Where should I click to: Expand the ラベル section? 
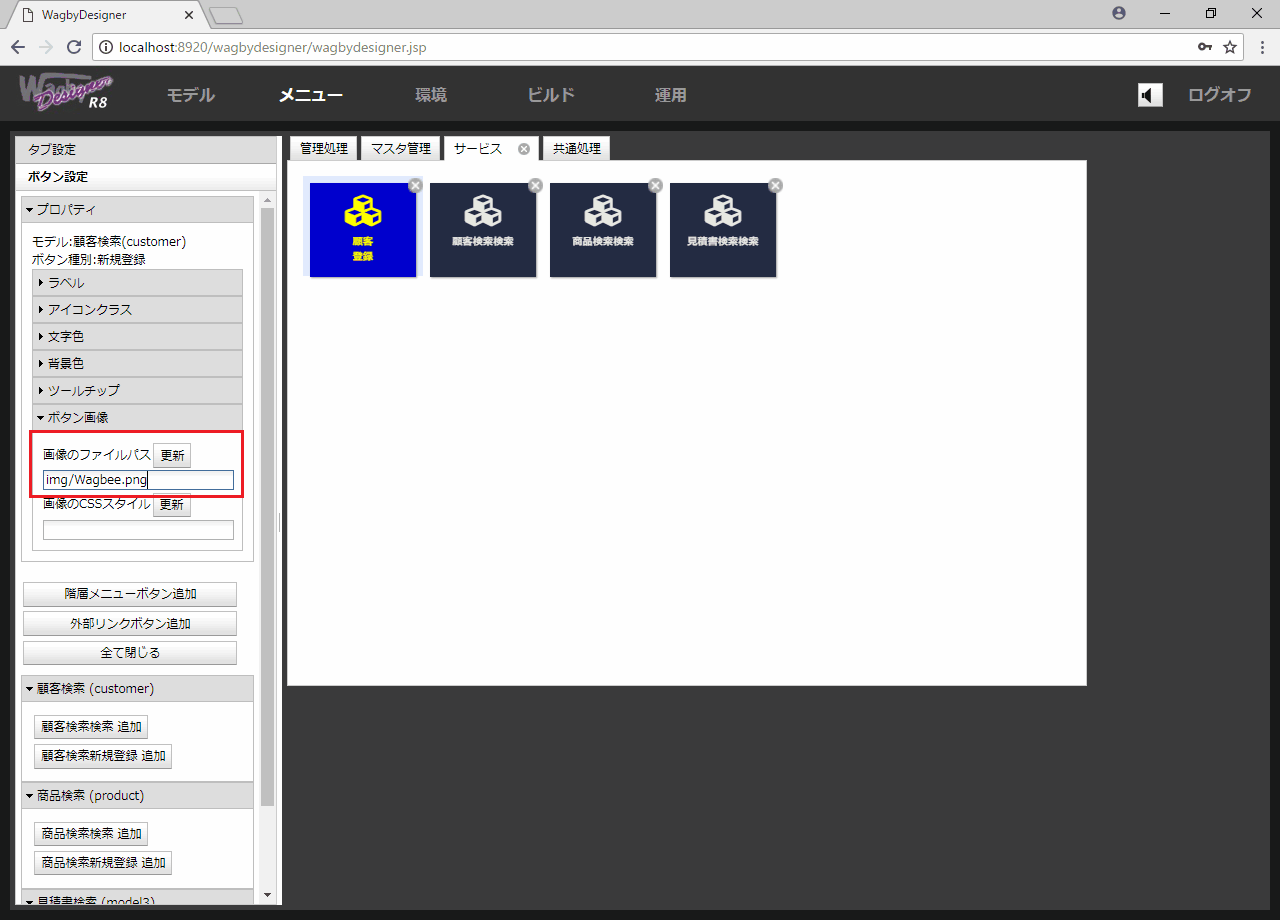[x=137, y=283]
